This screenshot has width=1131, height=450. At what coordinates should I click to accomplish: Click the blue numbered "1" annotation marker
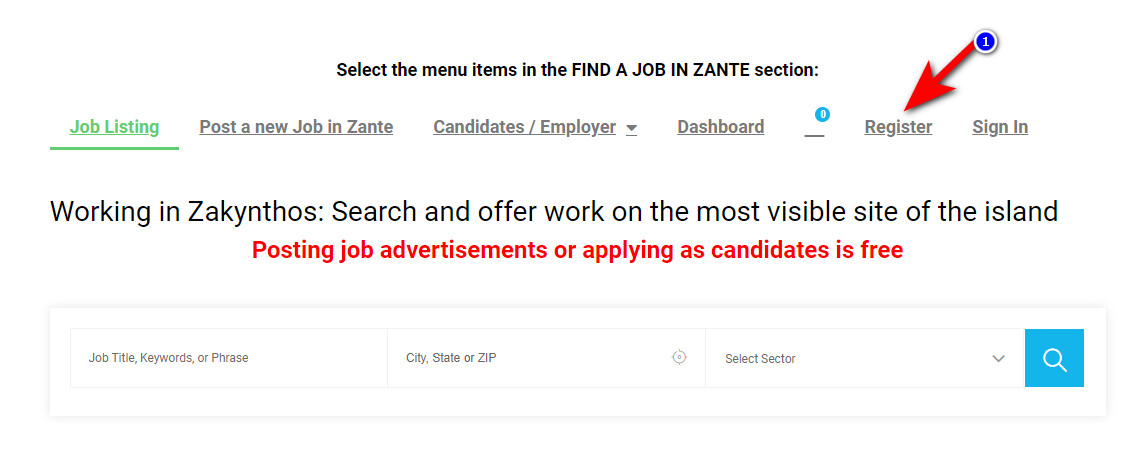click(x=985, y=42)
